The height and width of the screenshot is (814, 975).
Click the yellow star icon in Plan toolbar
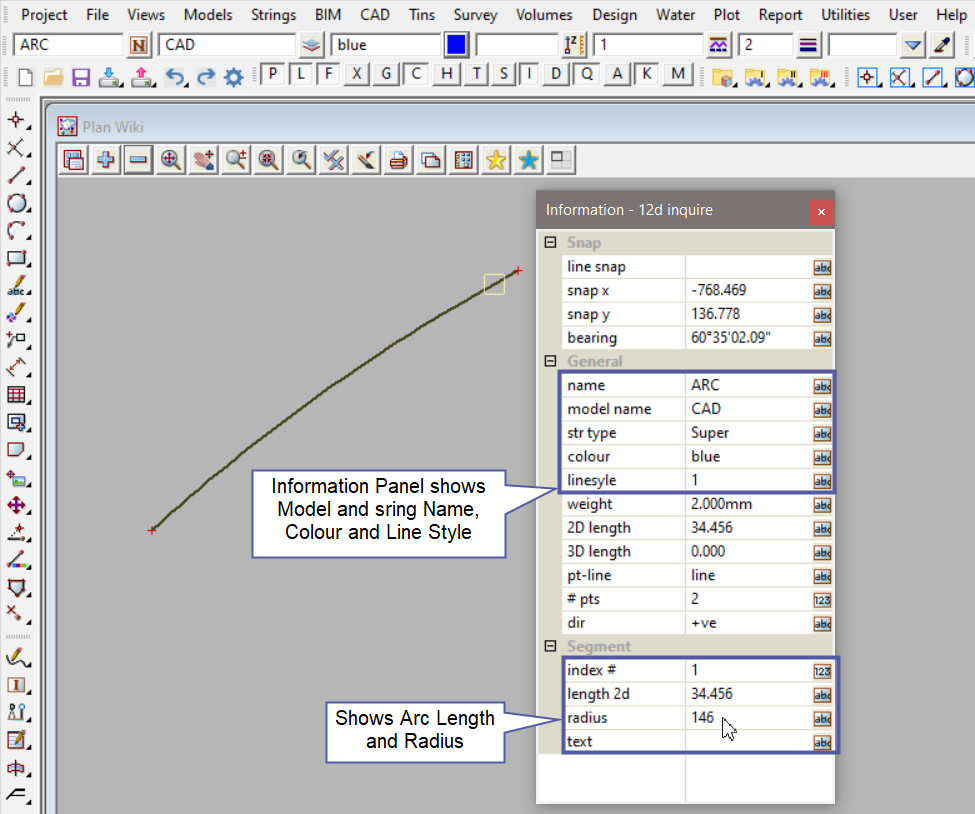coord(495,160)
